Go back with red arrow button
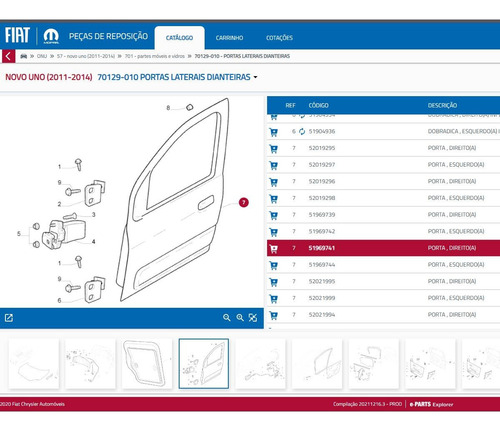This screenshot has width=500, height=431. pos(8,56)
